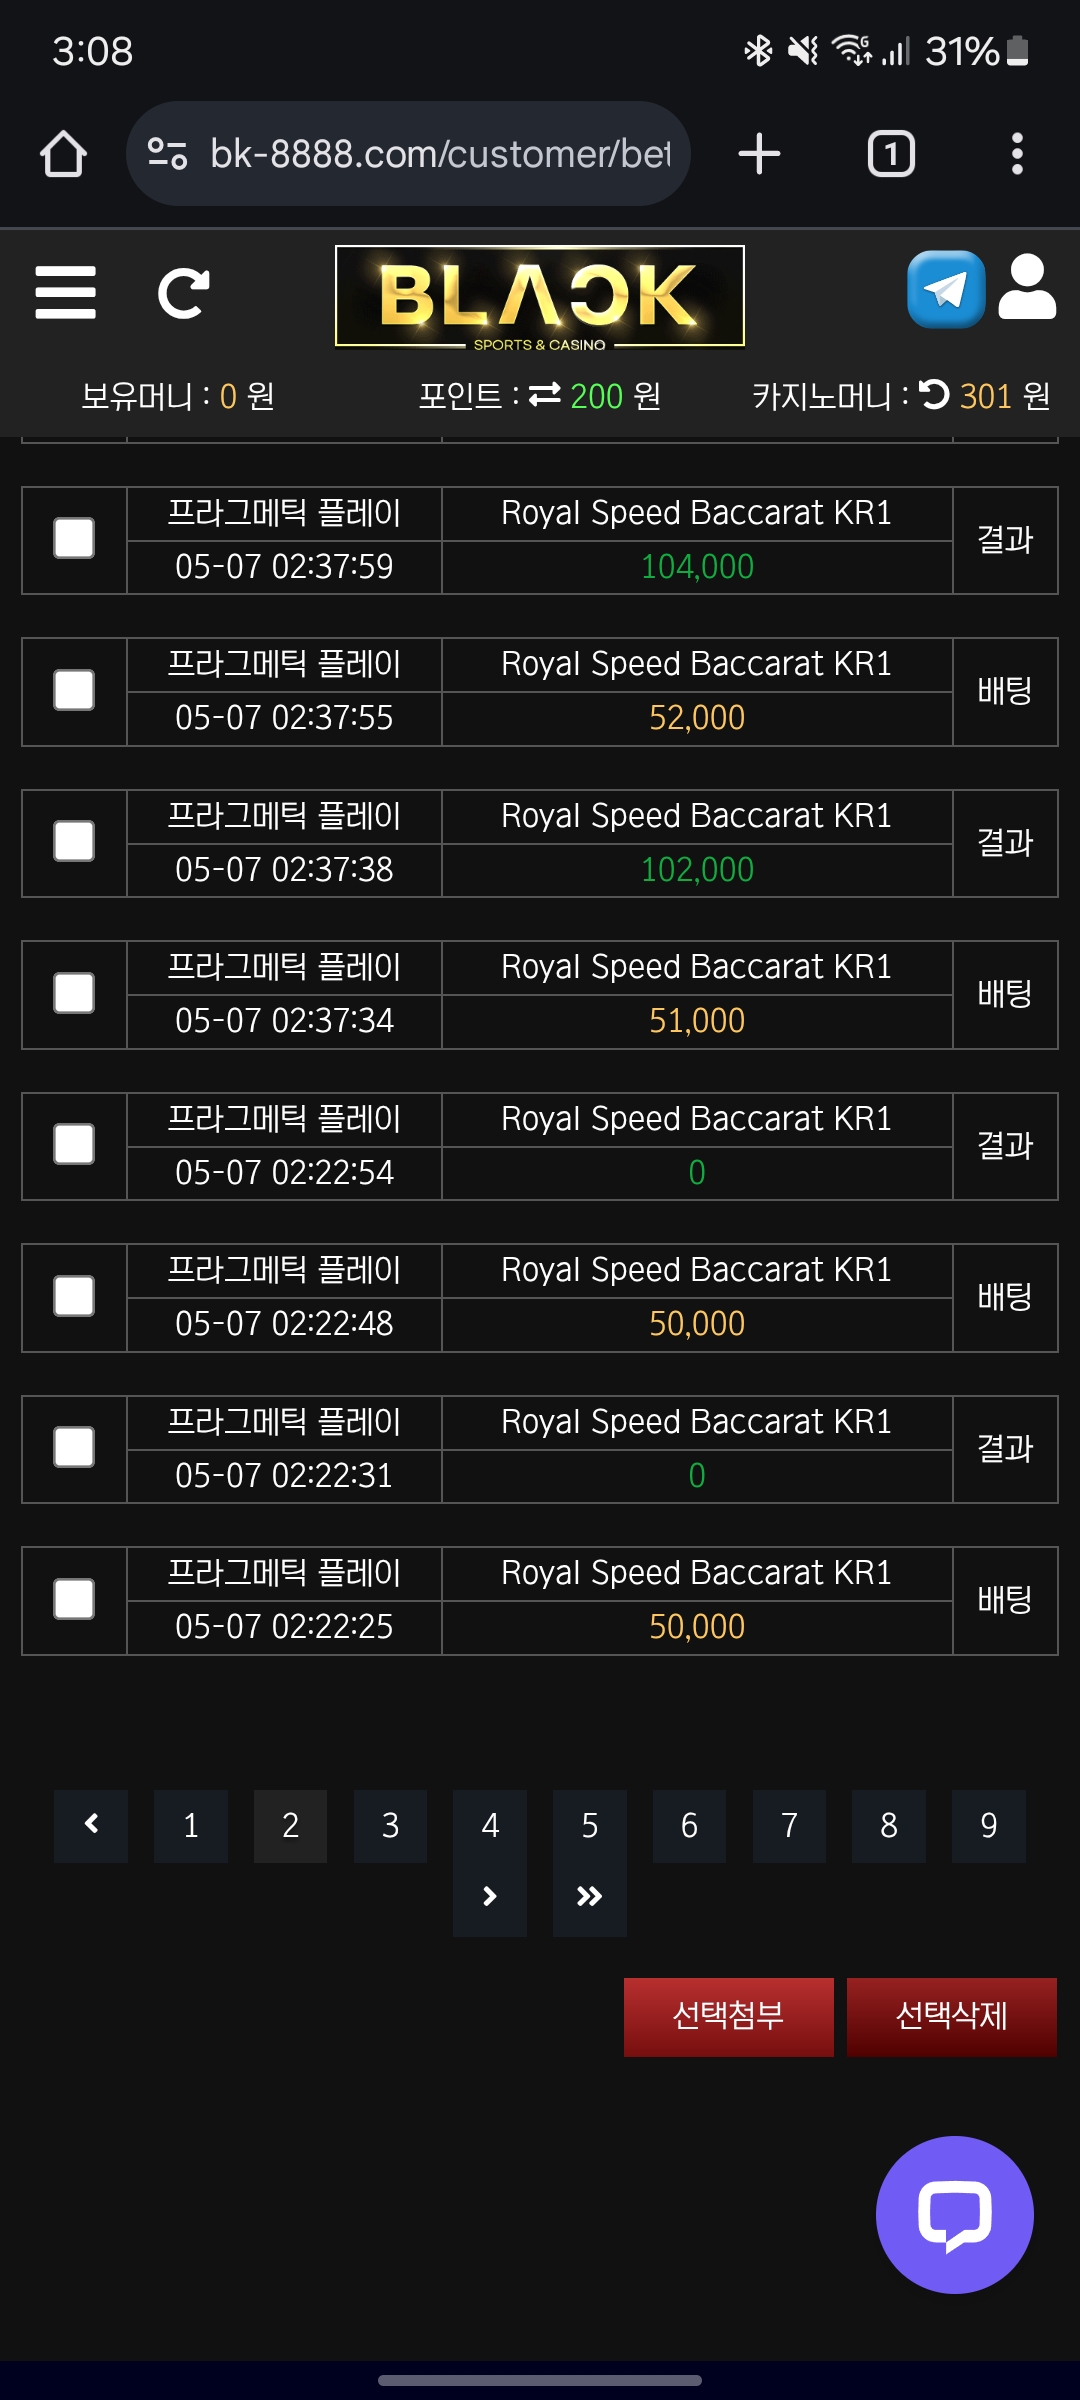The width and height of the screenshot is (1080, 2400).
Task: Open a new browser tab
Action: point(759,154)
